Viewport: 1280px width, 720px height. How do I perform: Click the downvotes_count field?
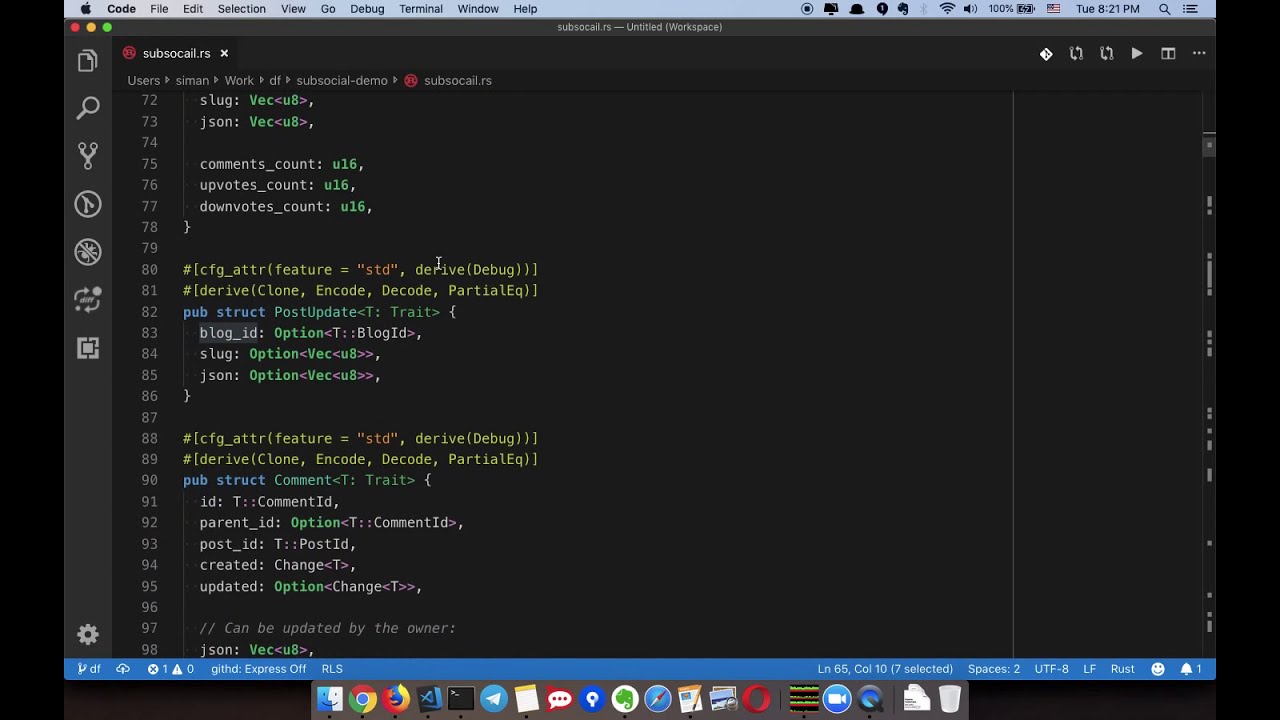(x=261, y=207)
